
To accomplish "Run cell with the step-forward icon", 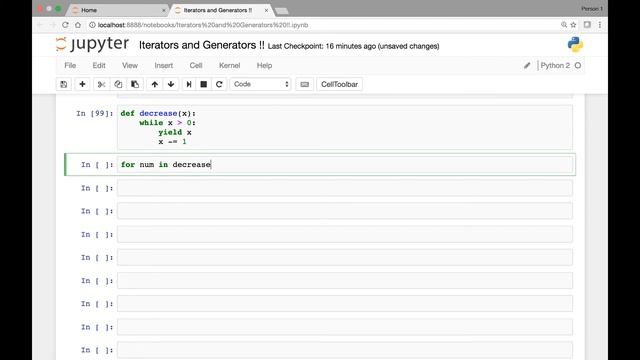I will click(189, 84).
